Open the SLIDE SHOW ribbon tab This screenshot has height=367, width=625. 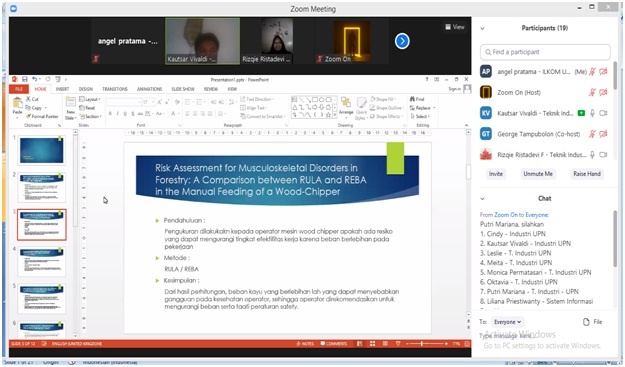coord(183,89)
